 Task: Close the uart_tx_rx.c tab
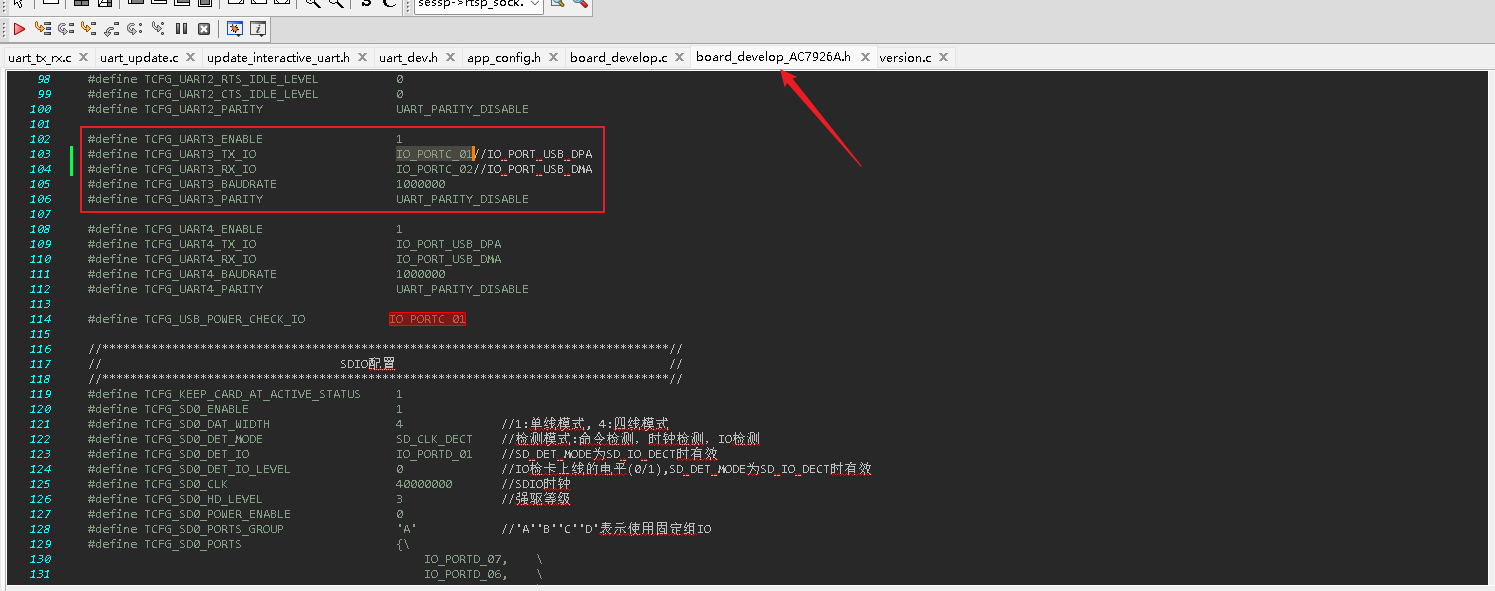pos(83,57)
